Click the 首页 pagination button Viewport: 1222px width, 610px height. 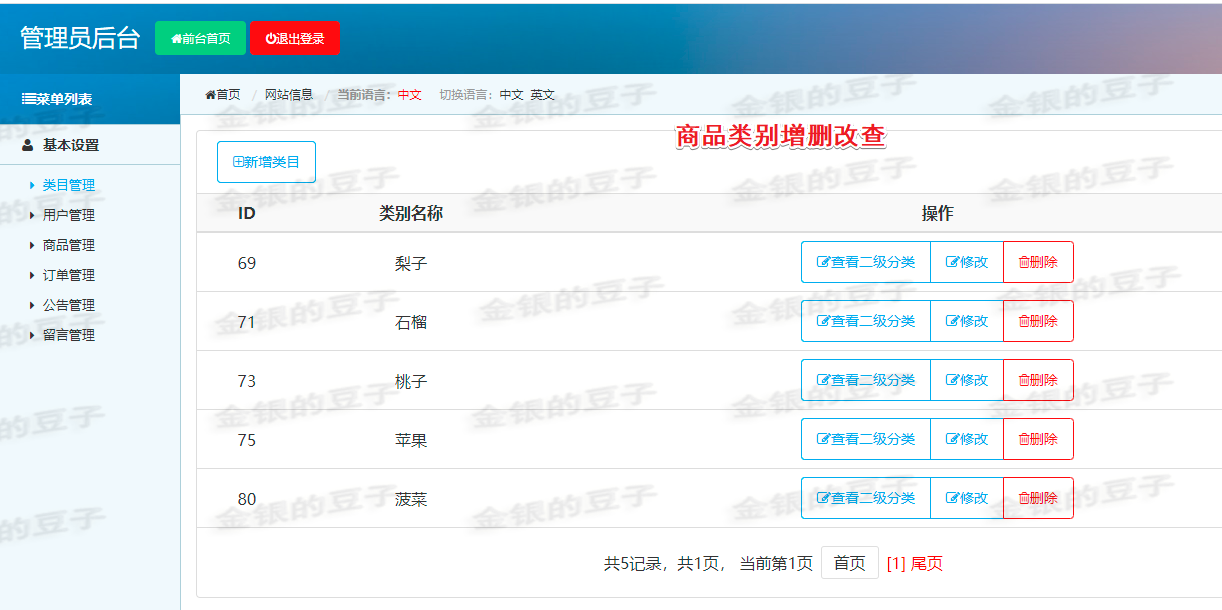850,563
